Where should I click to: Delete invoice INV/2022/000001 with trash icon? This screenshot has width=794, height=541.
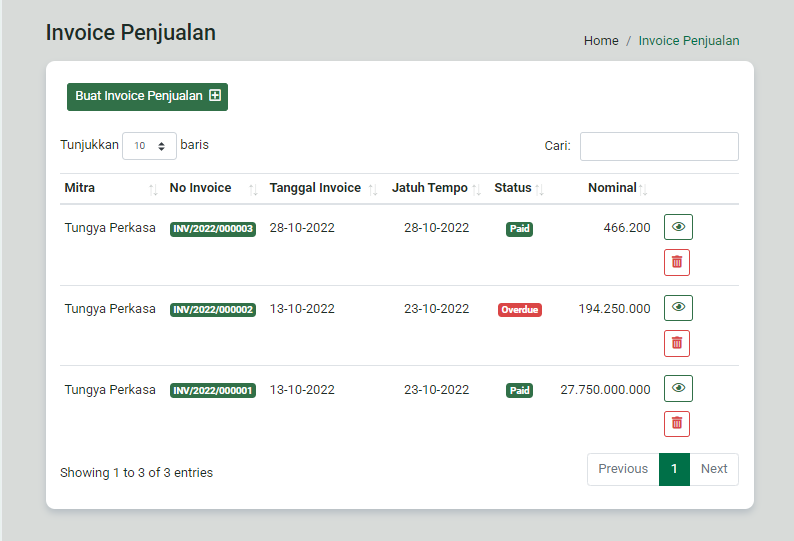pyautogui.click(x=677, y=423)
